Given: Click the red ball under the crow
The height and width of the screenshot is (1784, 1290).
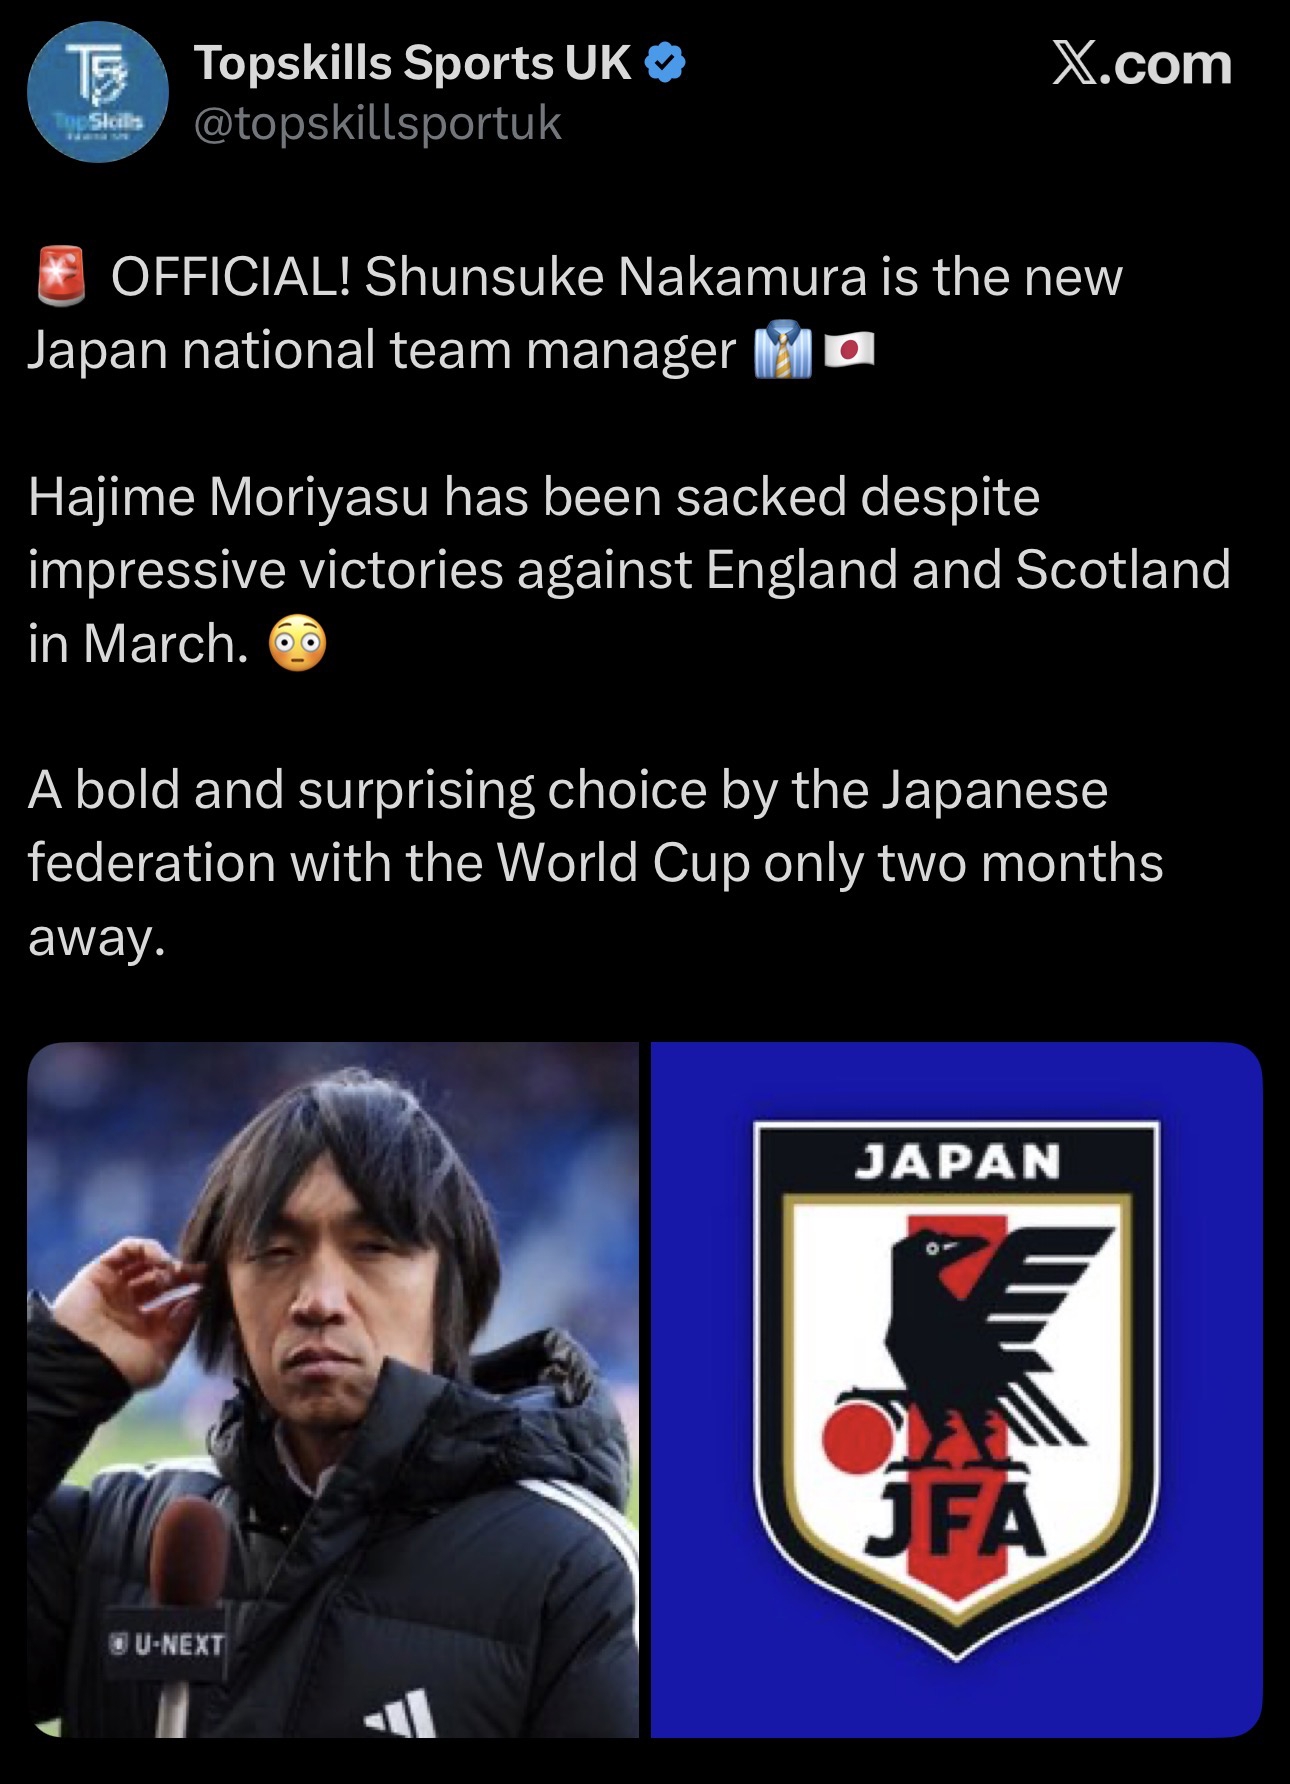Looking at the screenshot, I should pos(858,1438).
